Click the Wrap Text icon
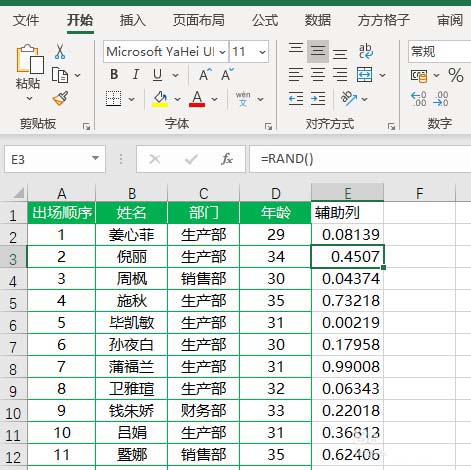Viewport: 471px width, 470px height. [x=366, y=51]
